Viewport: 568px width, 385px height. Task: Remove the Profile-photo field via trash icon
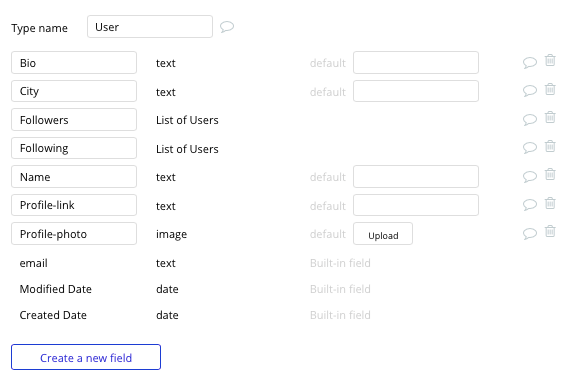point(550,231)
